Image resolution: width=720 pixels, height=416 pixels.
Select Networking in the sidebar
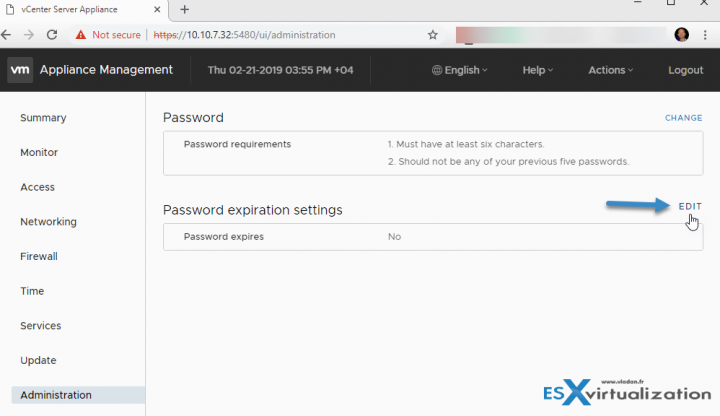coord(48,222)
